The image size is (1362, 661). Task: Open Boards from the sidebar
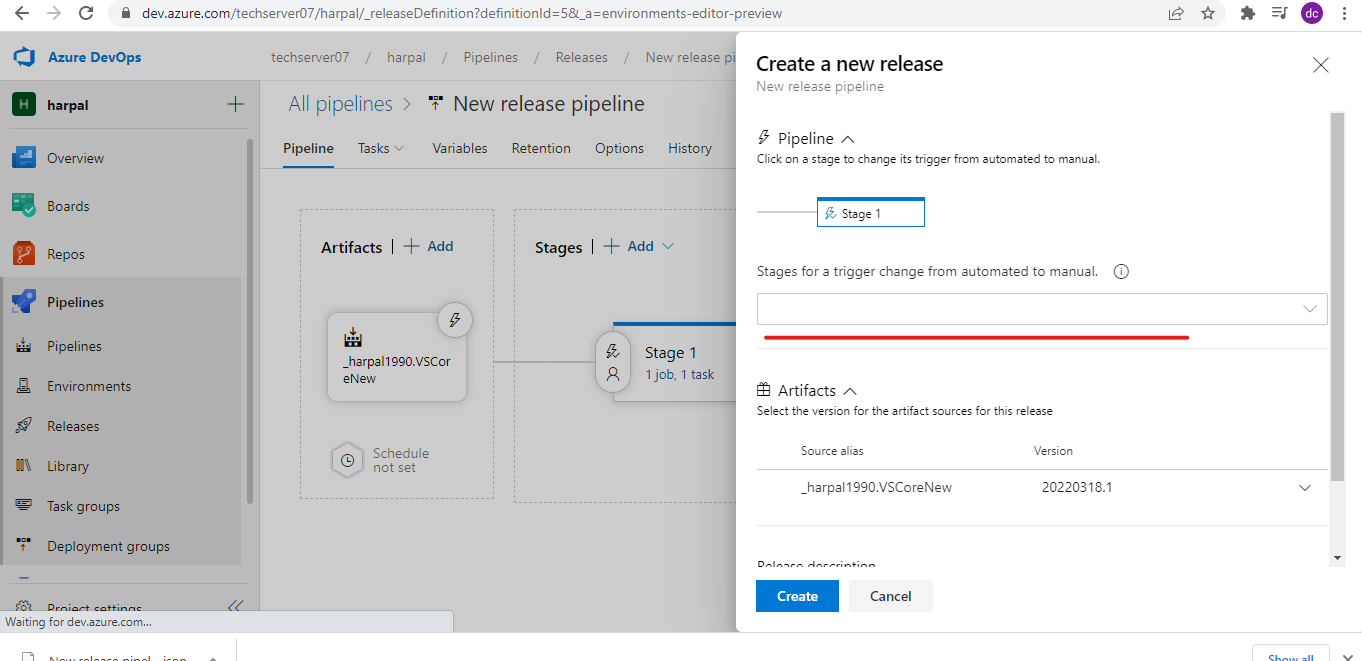tap(68, 206)
